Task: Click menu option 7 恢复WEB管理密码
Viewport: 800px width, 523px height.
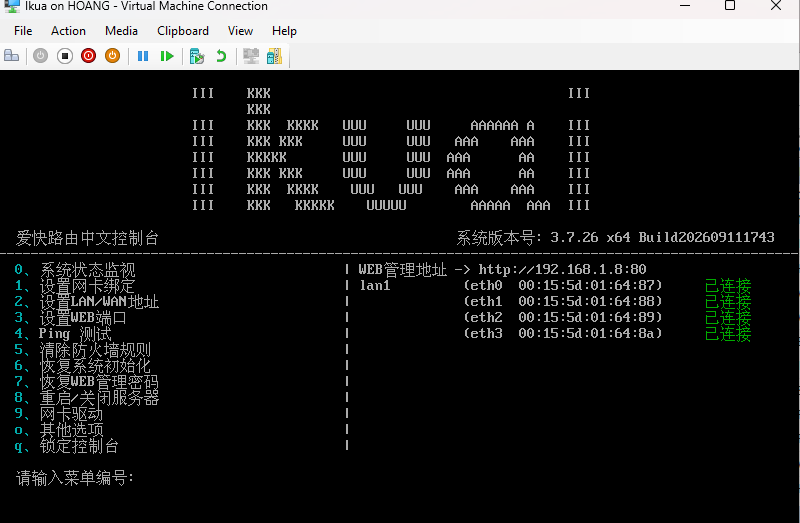Action: pos(87,382)
